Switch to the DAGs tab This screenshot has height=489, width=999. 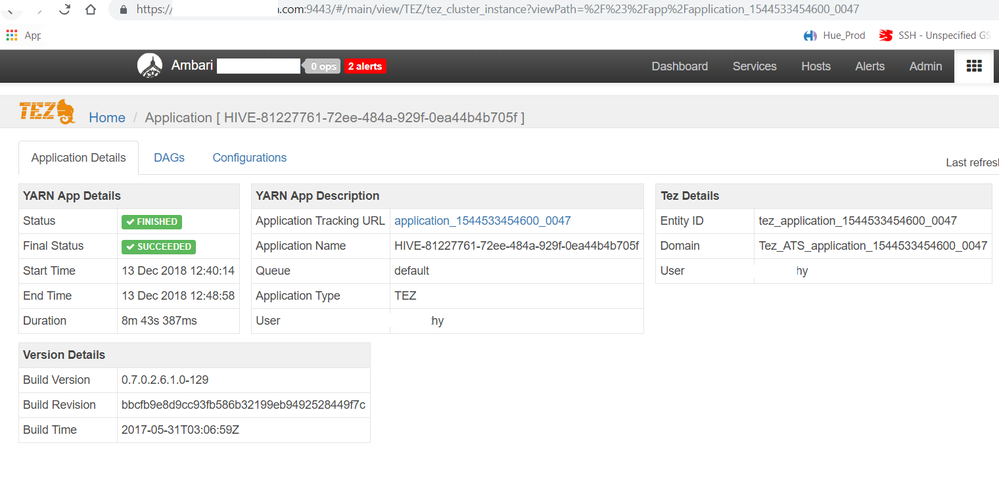coord(169,158)
